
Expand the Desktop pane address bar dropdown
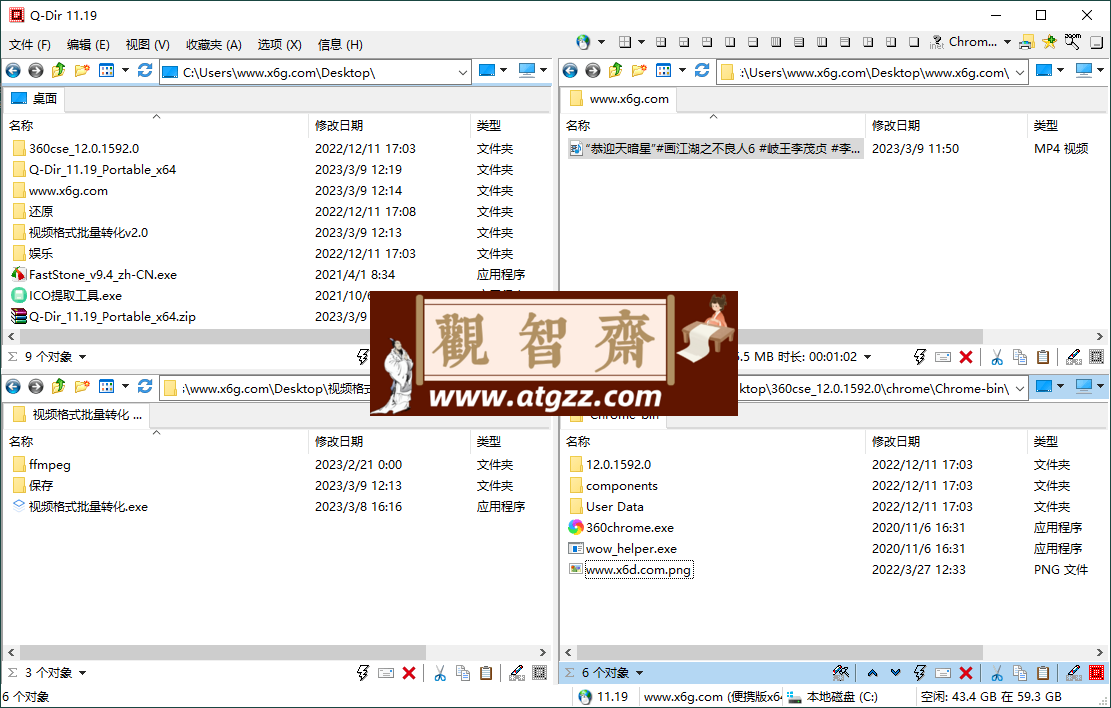(463, 72)
